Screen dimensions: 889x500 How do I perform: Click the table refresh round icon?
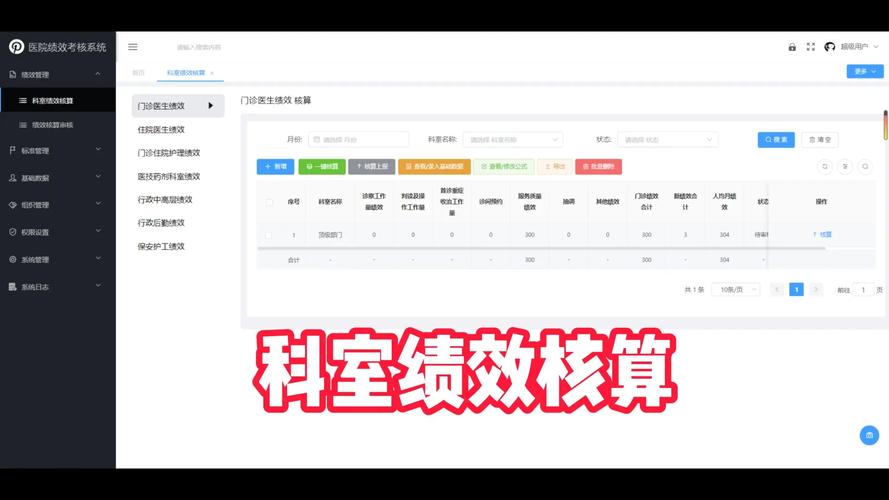point(825,167)
